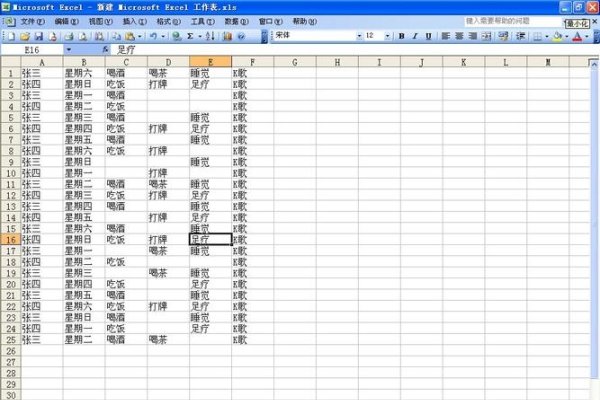The width and height of the screenshot is (600, 400).
Task: Toggle Italic formatting
Action: click(x=415, y=36)
